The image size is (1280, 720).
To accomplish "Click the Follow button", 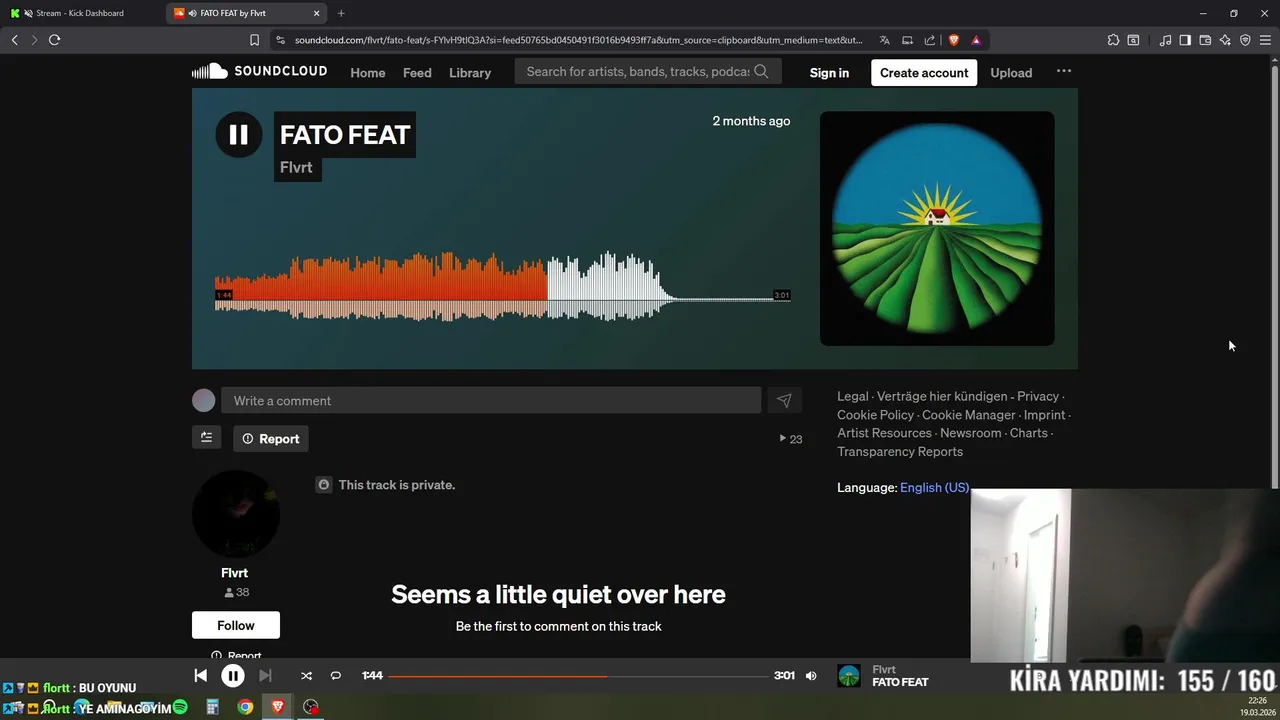I will pyautogui.click(x=236, y=625).
